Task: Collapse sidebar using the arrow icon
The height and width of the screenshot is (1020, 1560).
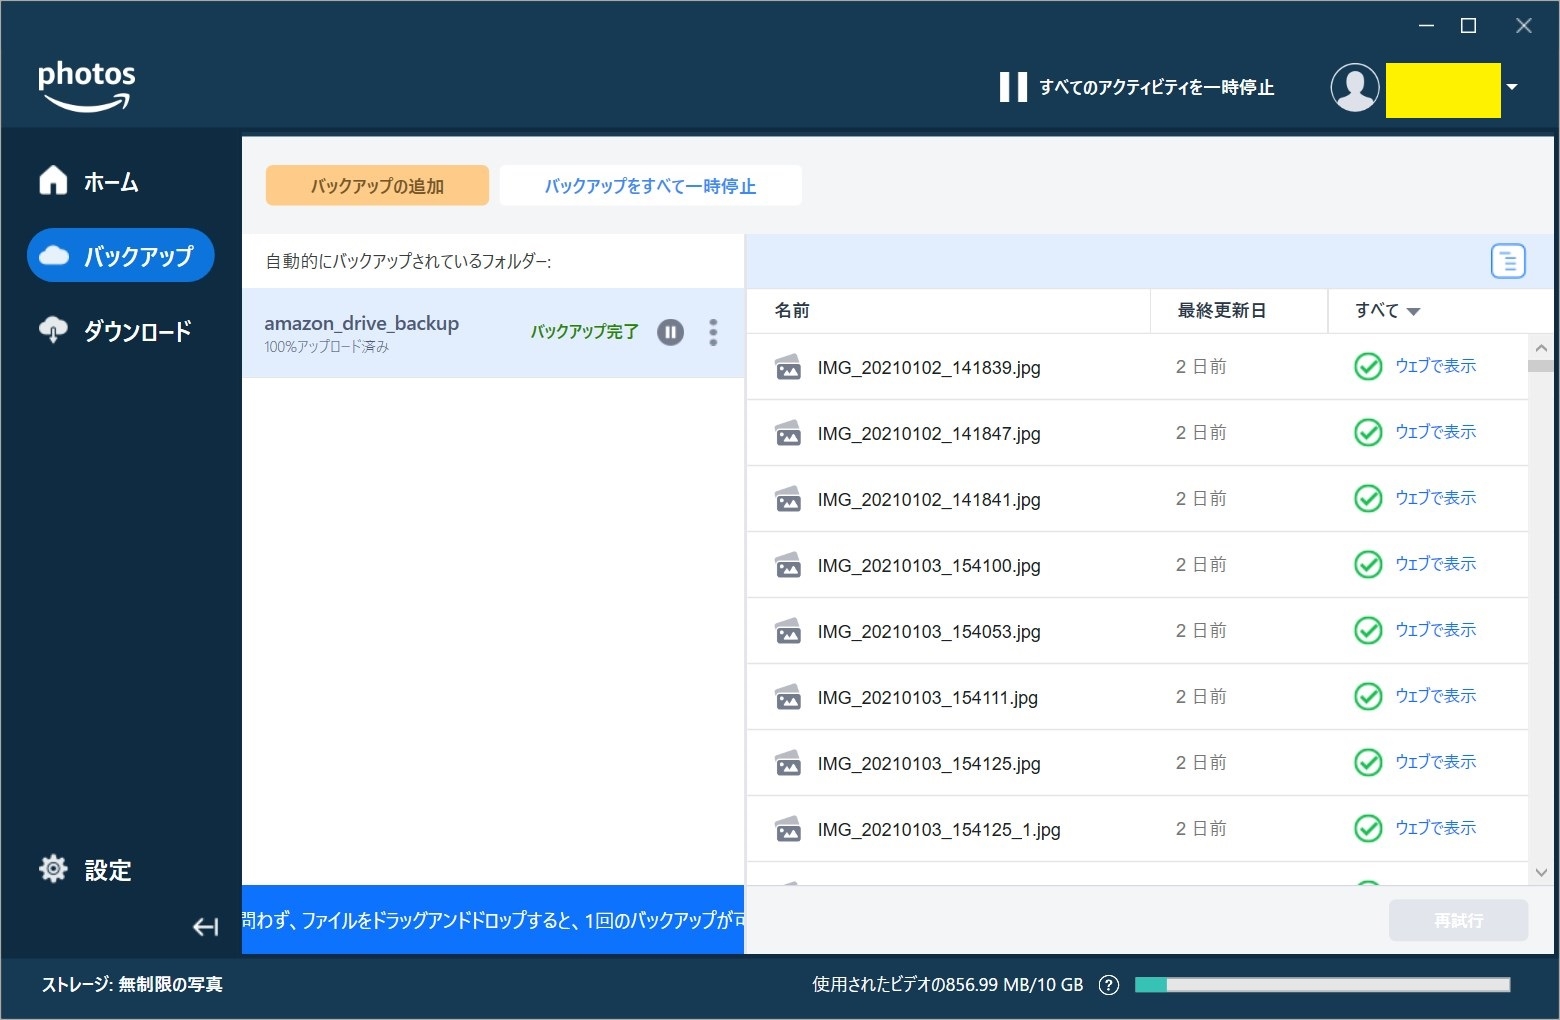Action: coord(205,927)
